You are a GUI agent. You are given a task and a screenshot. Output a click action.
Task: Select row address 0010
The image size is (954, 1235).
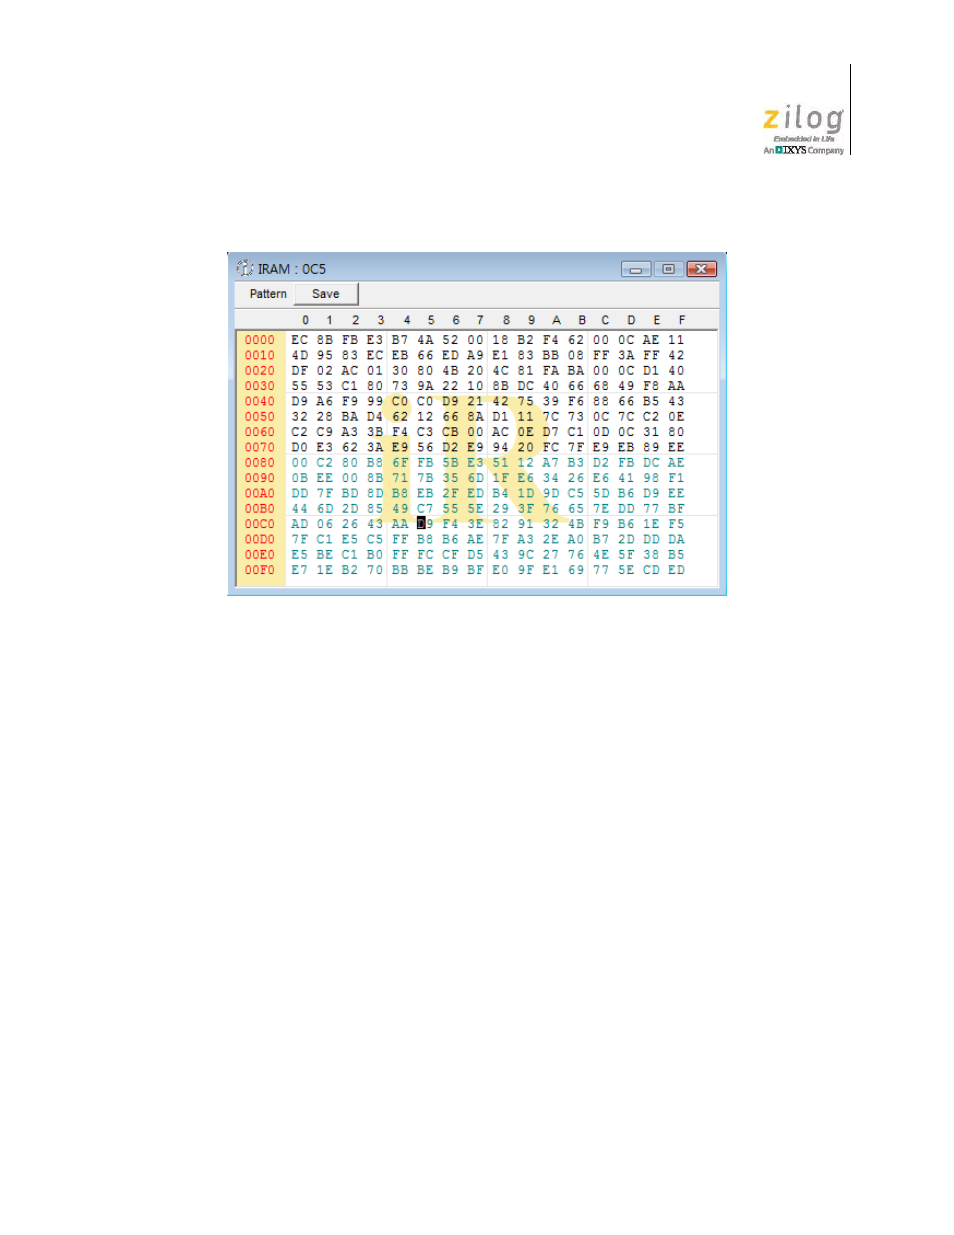click(x=260, y=355)
